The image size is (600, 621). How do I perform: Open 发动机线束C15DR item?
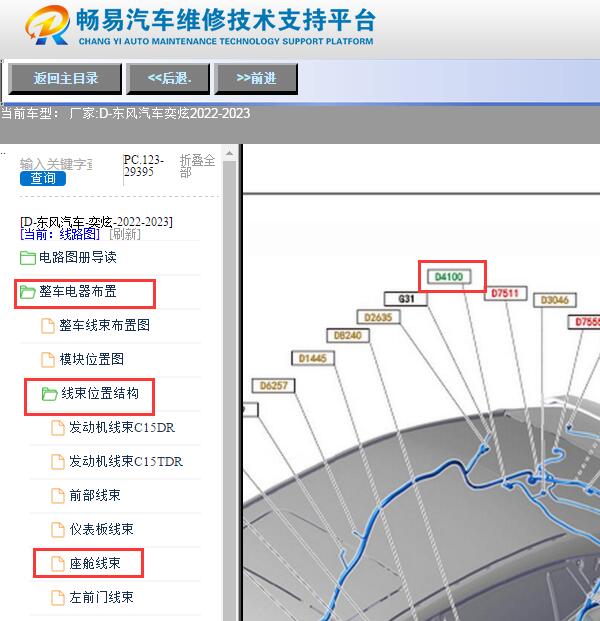pyautogui.click(x=122, y=427)
